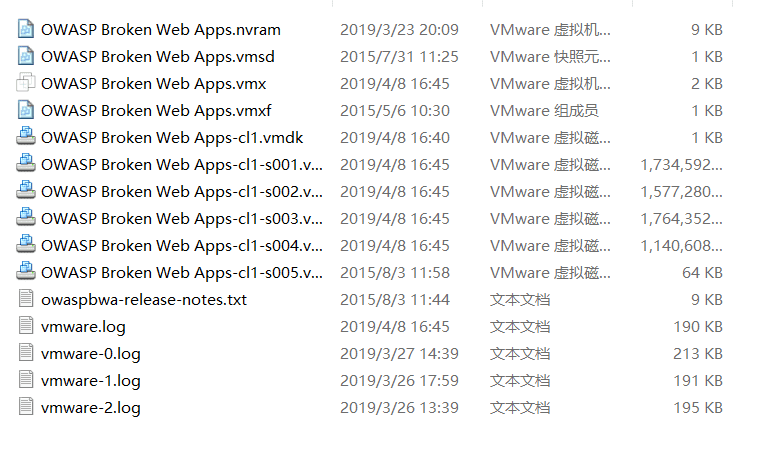Viewport: 759px width, 449px height.
Task: Click the vmware.log text document icon
Action: pyautogui.click(x=26, y=326)
